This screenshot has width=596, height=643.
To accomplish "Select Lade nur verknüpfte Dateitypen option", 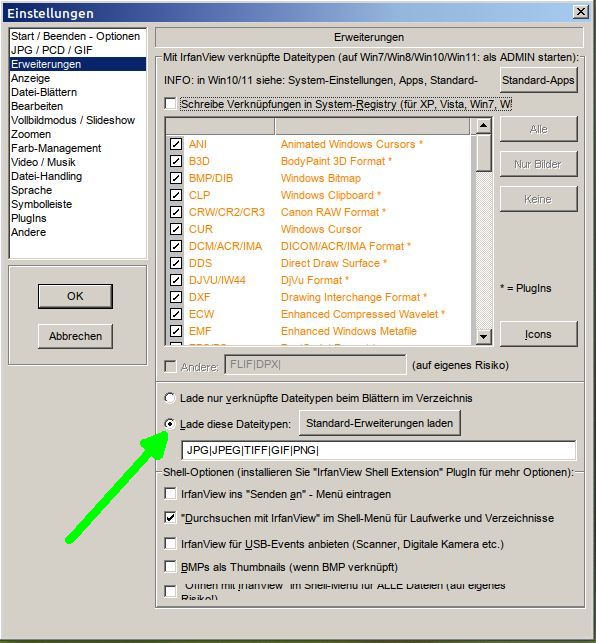I will click(x=169, y=398).
